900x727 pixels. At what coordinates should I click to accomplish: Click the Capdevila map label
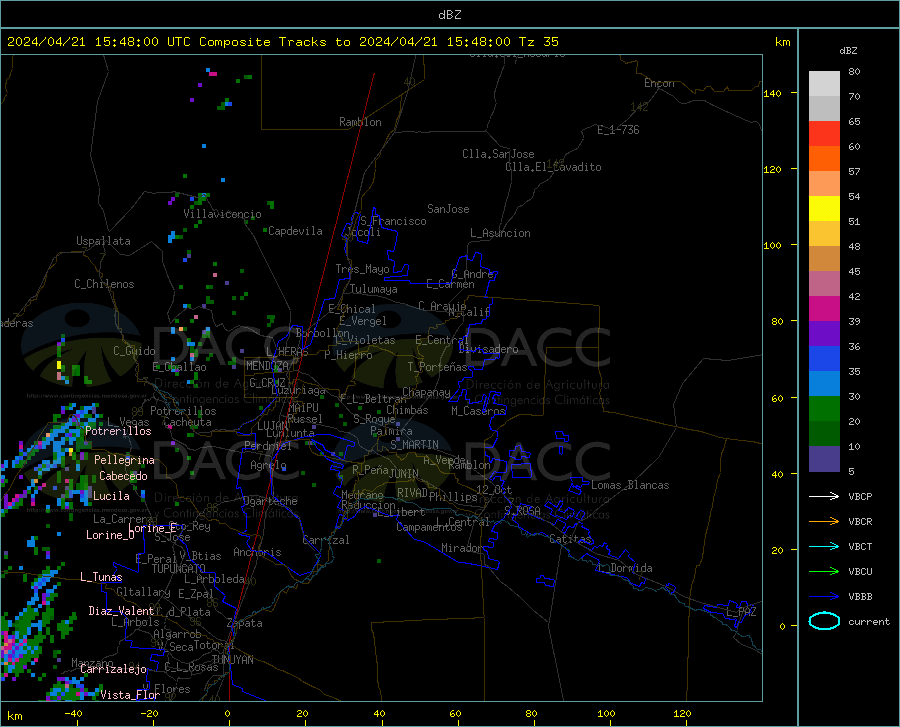(295, 231)
